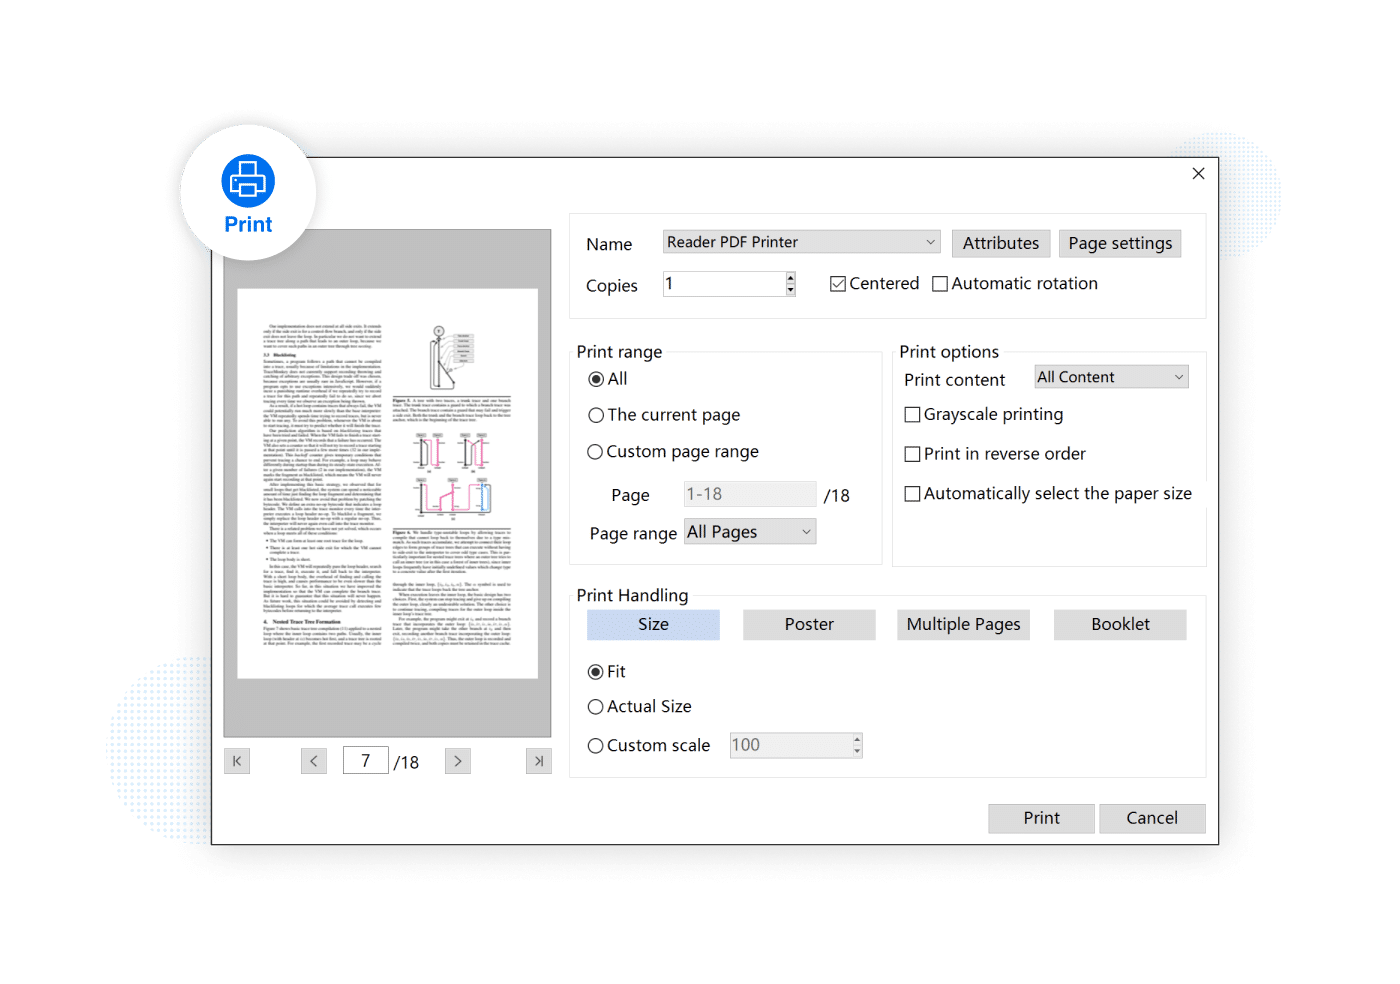Click the current page number field

pyautogui.click(x=365, y=761)
